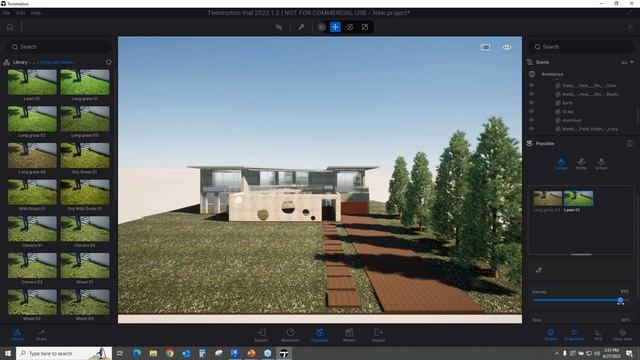Open the Home screen icon
The height and width of the screenshot is (360, 640).
(x=10, y=27)
